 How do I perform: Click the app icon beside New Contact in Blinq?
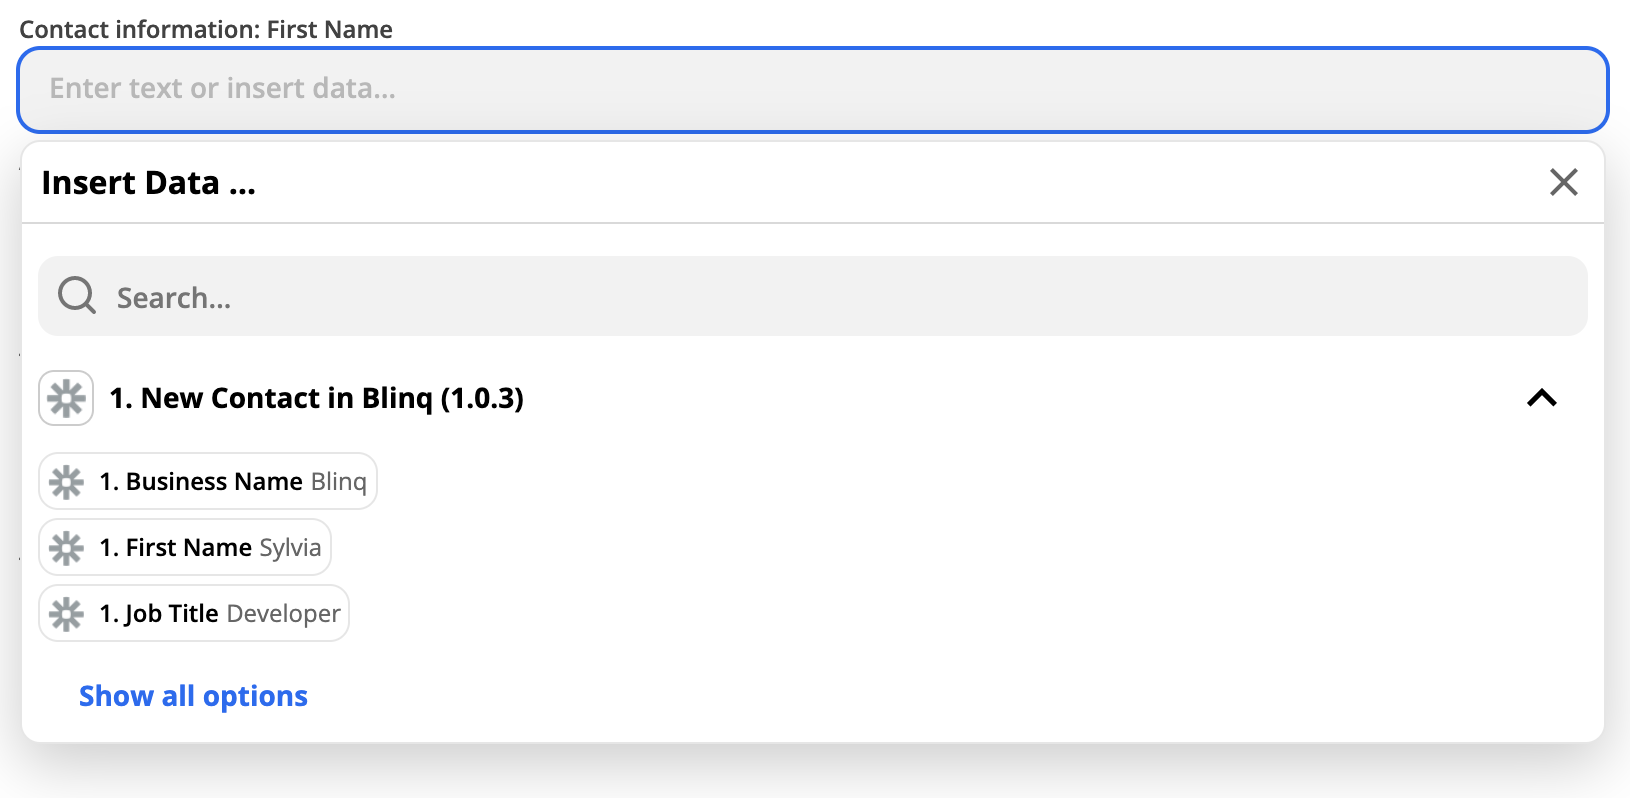[66, 398]
